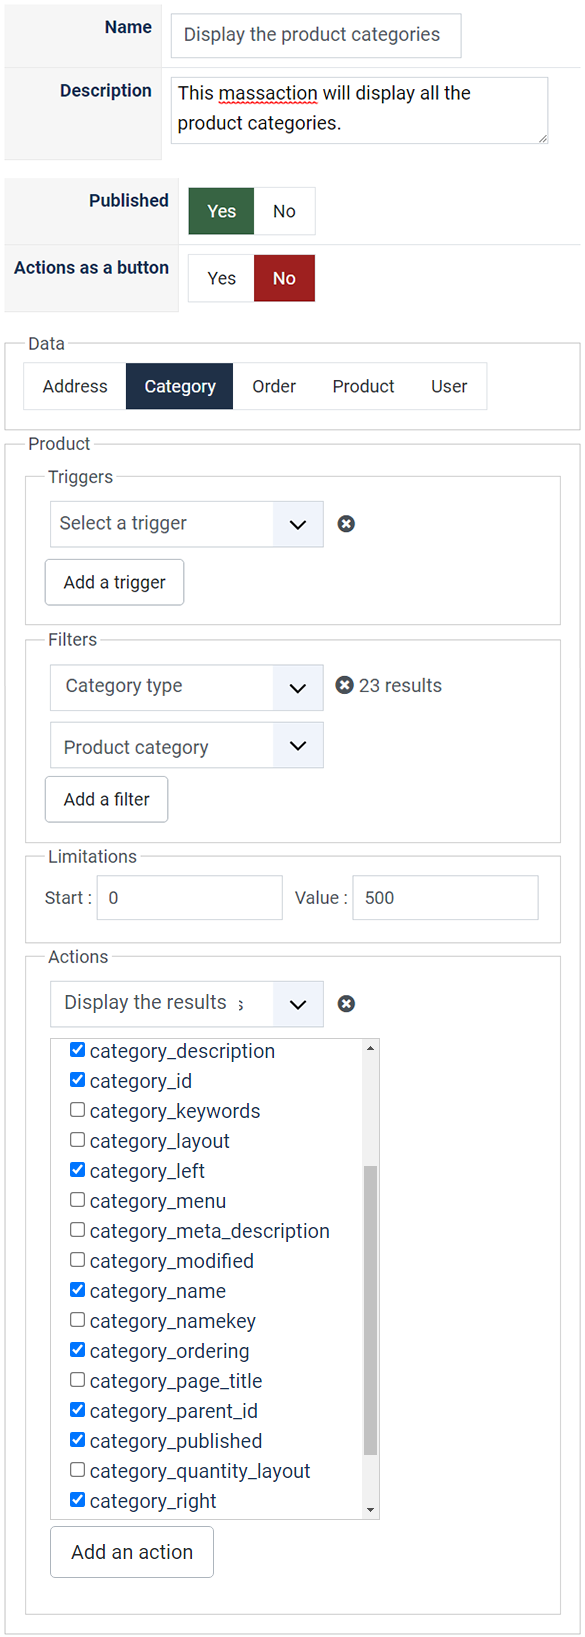Uncheck the category_description checkbox
Viewport: 585px width, 1637px height.
[x=77, y=1050]
